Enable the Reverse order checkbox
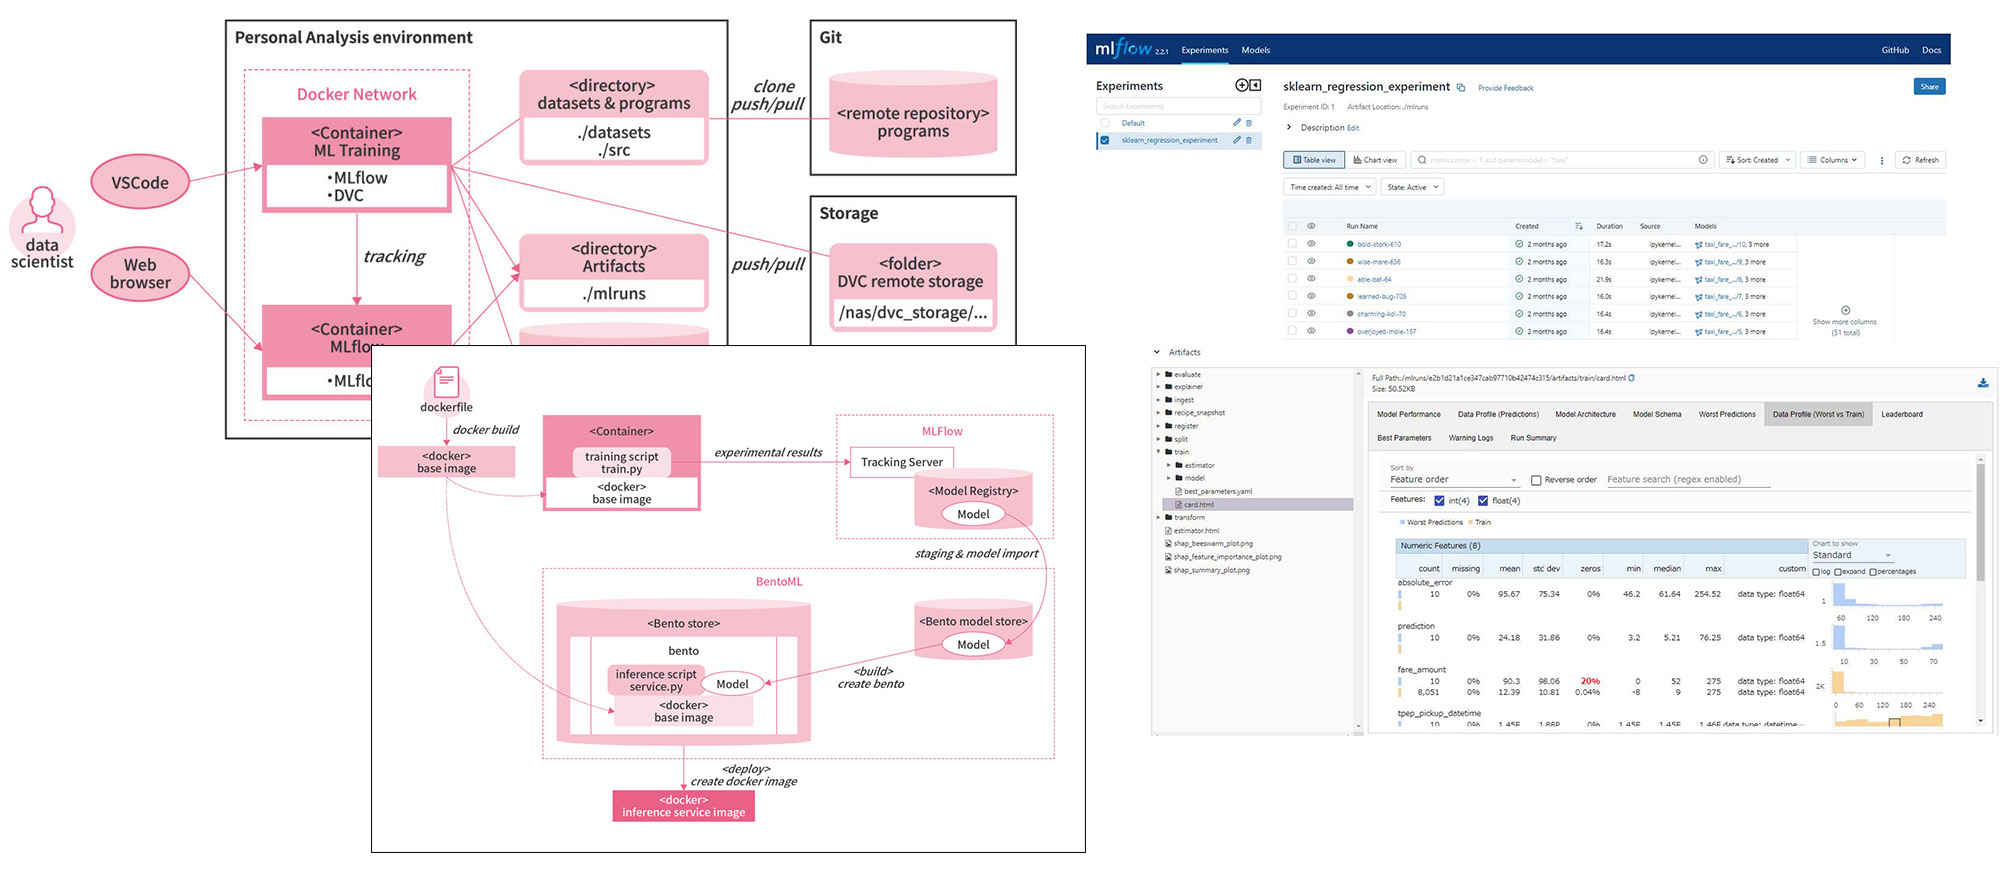 [1536, 480]
